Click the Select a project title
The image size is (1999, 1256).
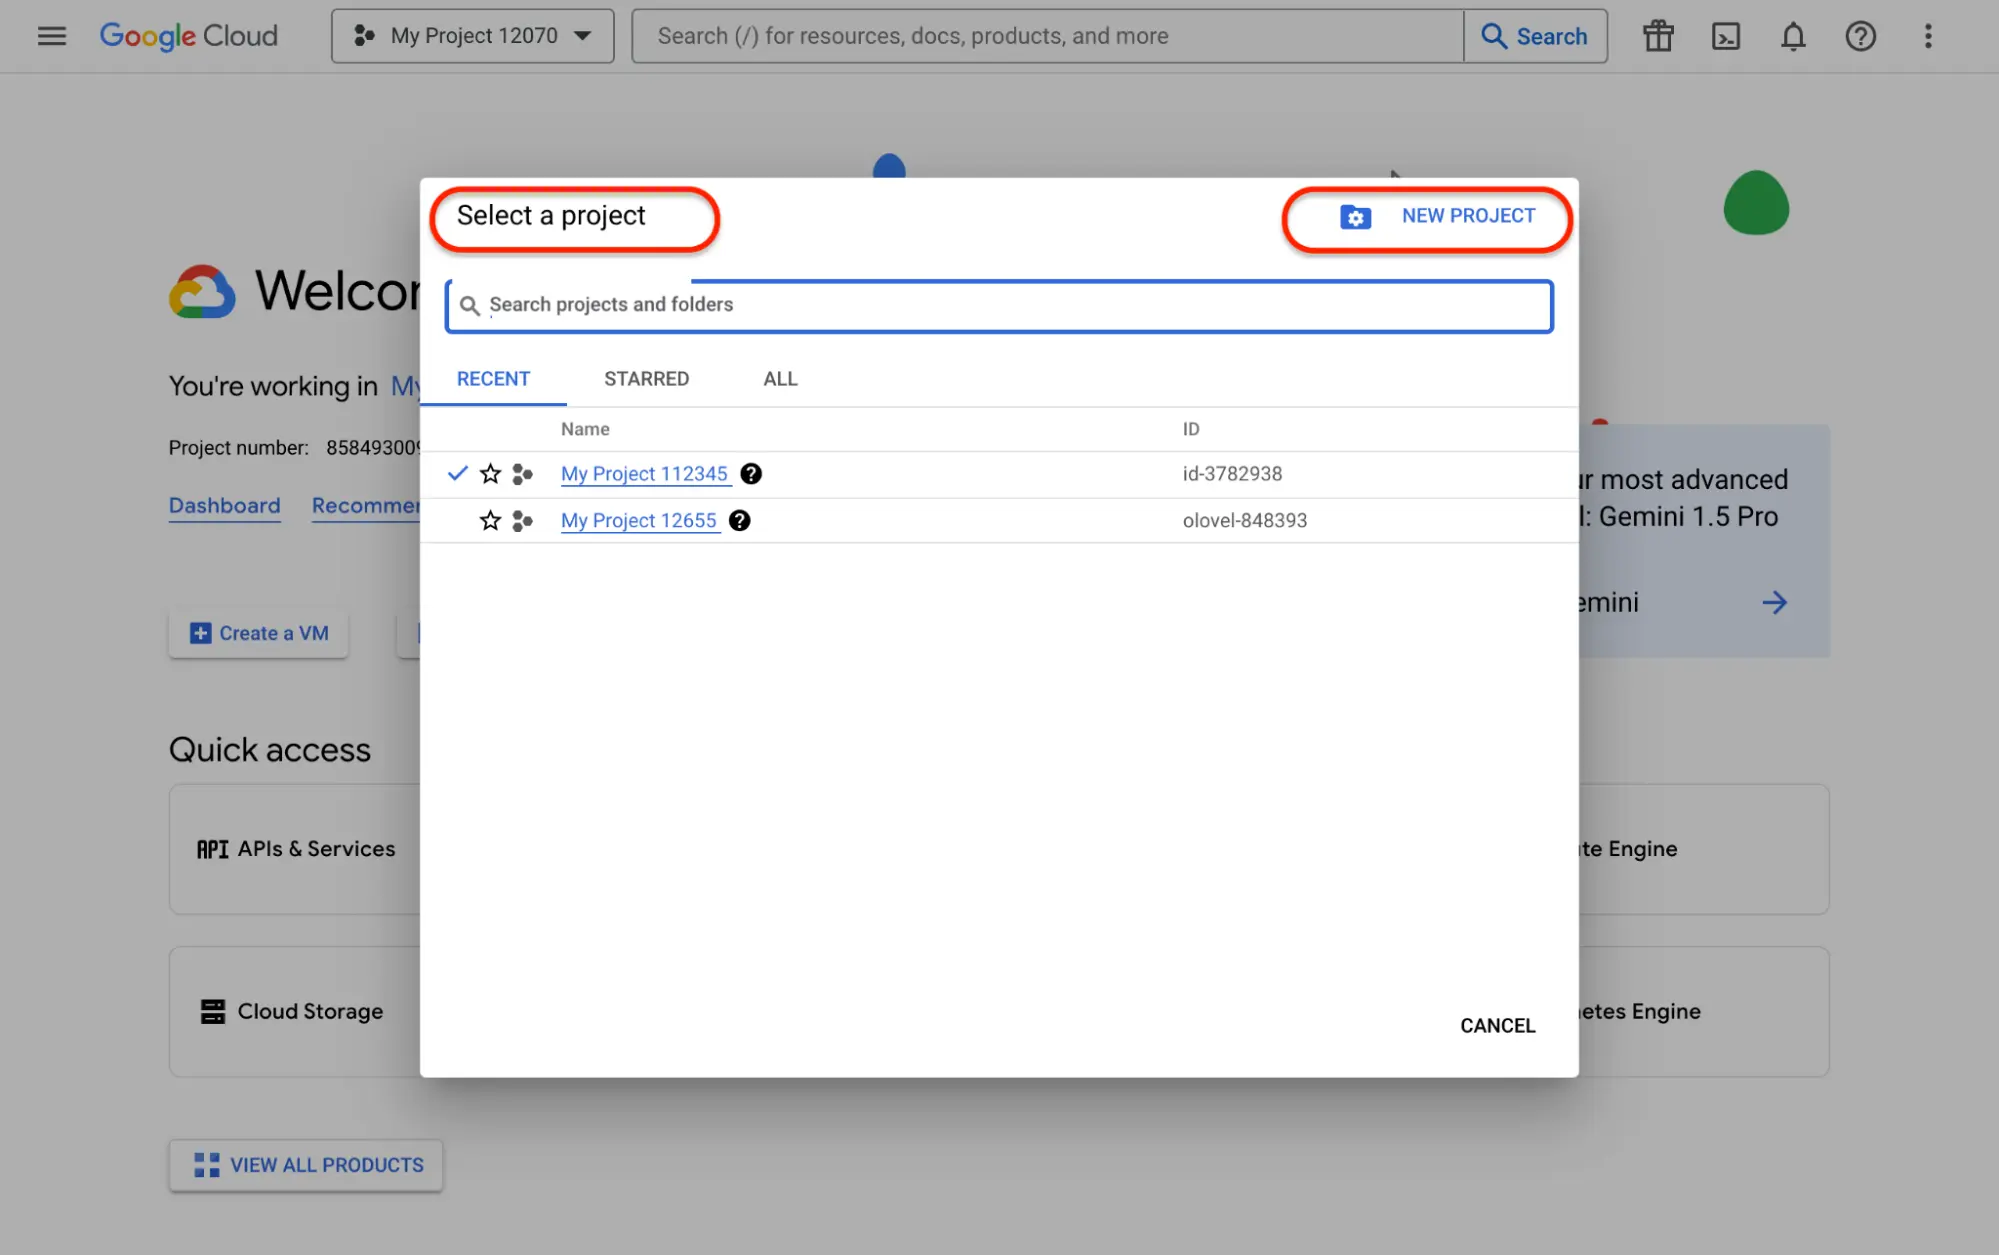tap(551, 216)
